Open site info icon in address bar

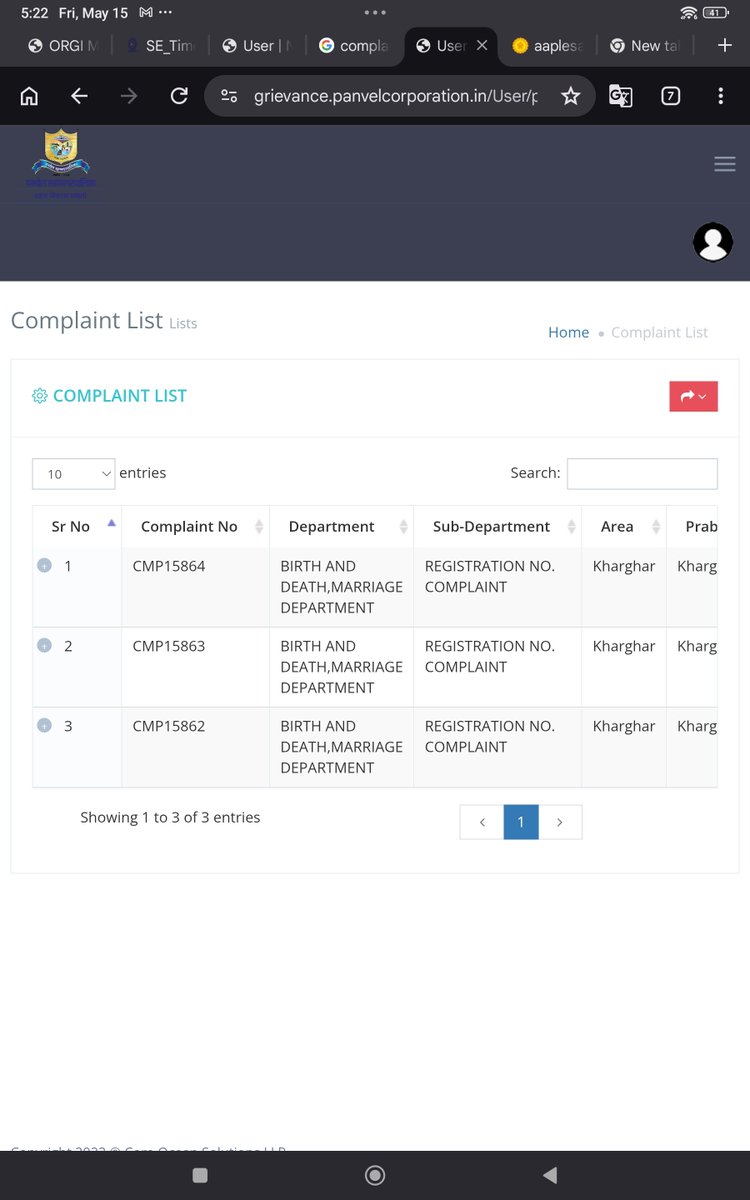tap(229, 96)
